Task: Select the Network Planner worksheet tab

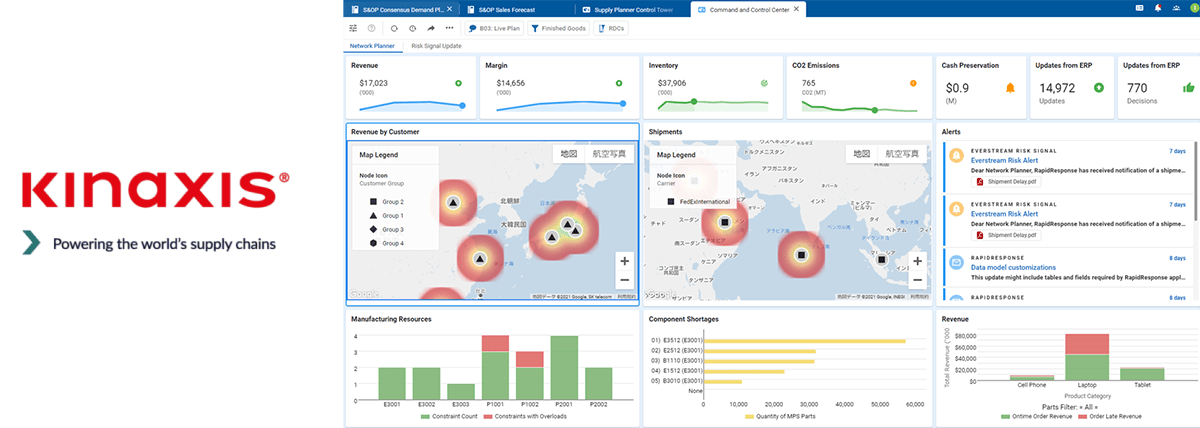Action: (x=373, y=46)
